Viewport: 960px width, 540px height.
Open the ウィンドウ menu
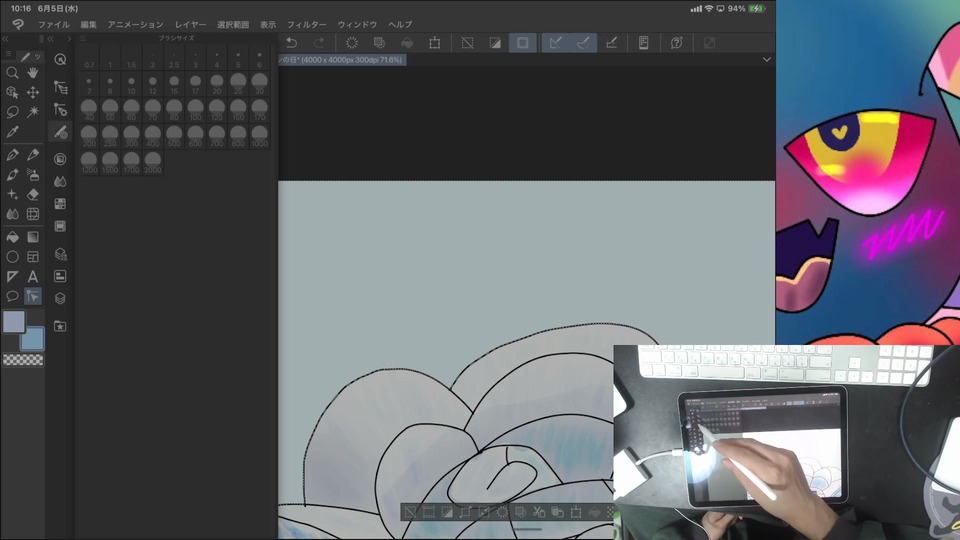pyautogui.click(x=357, y=24)
